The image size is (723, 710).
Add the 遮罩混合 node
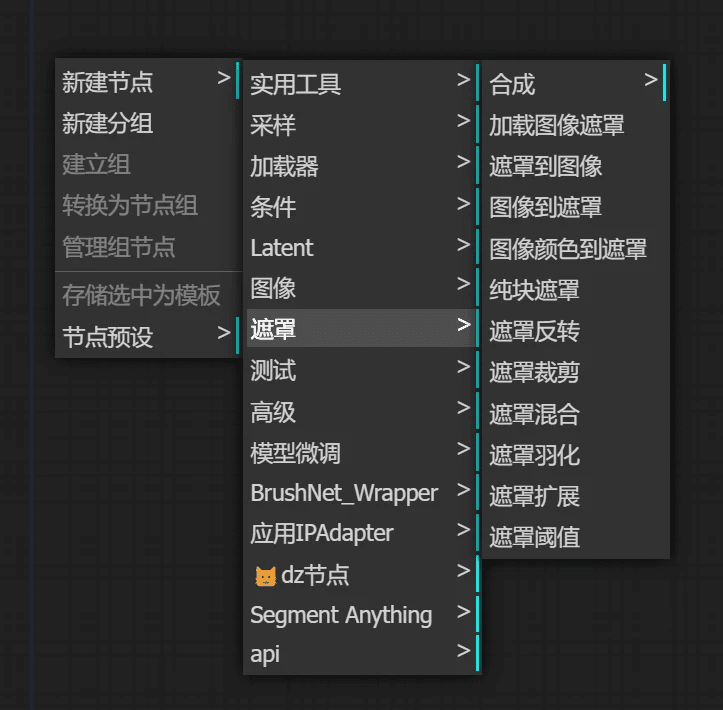[x=576, y=413]
